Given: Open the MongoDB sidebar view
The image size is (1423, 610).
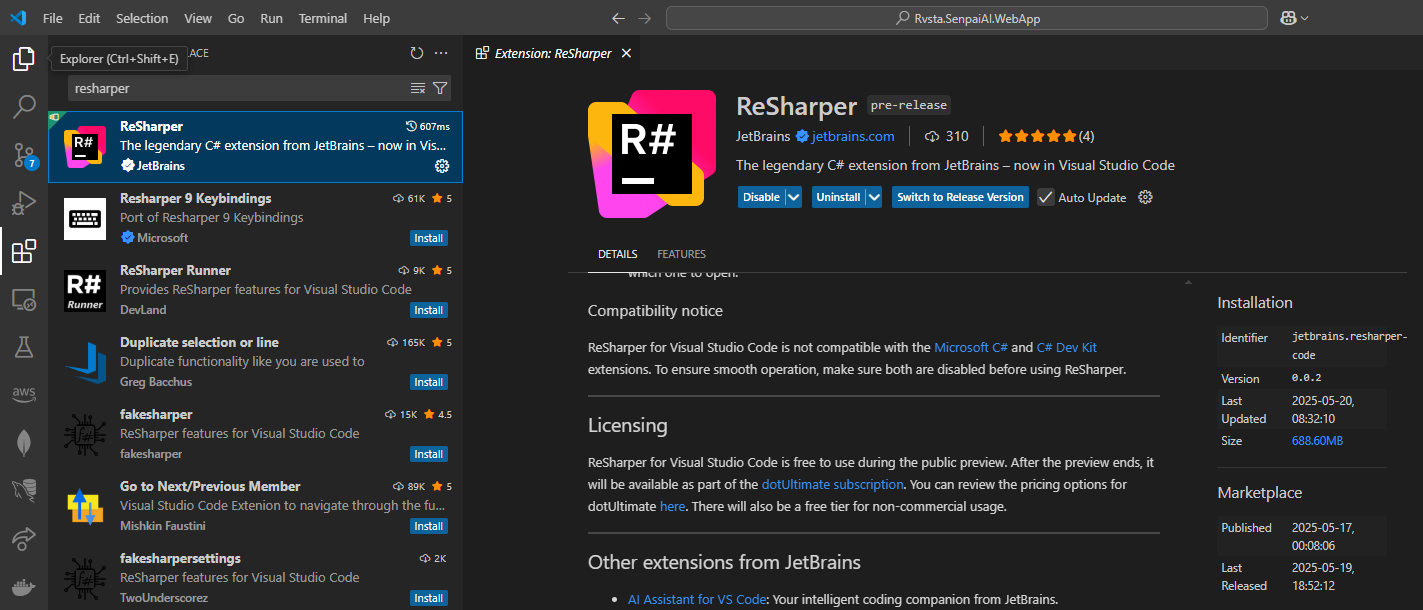Looking at the screenshot, I should 24,441.
